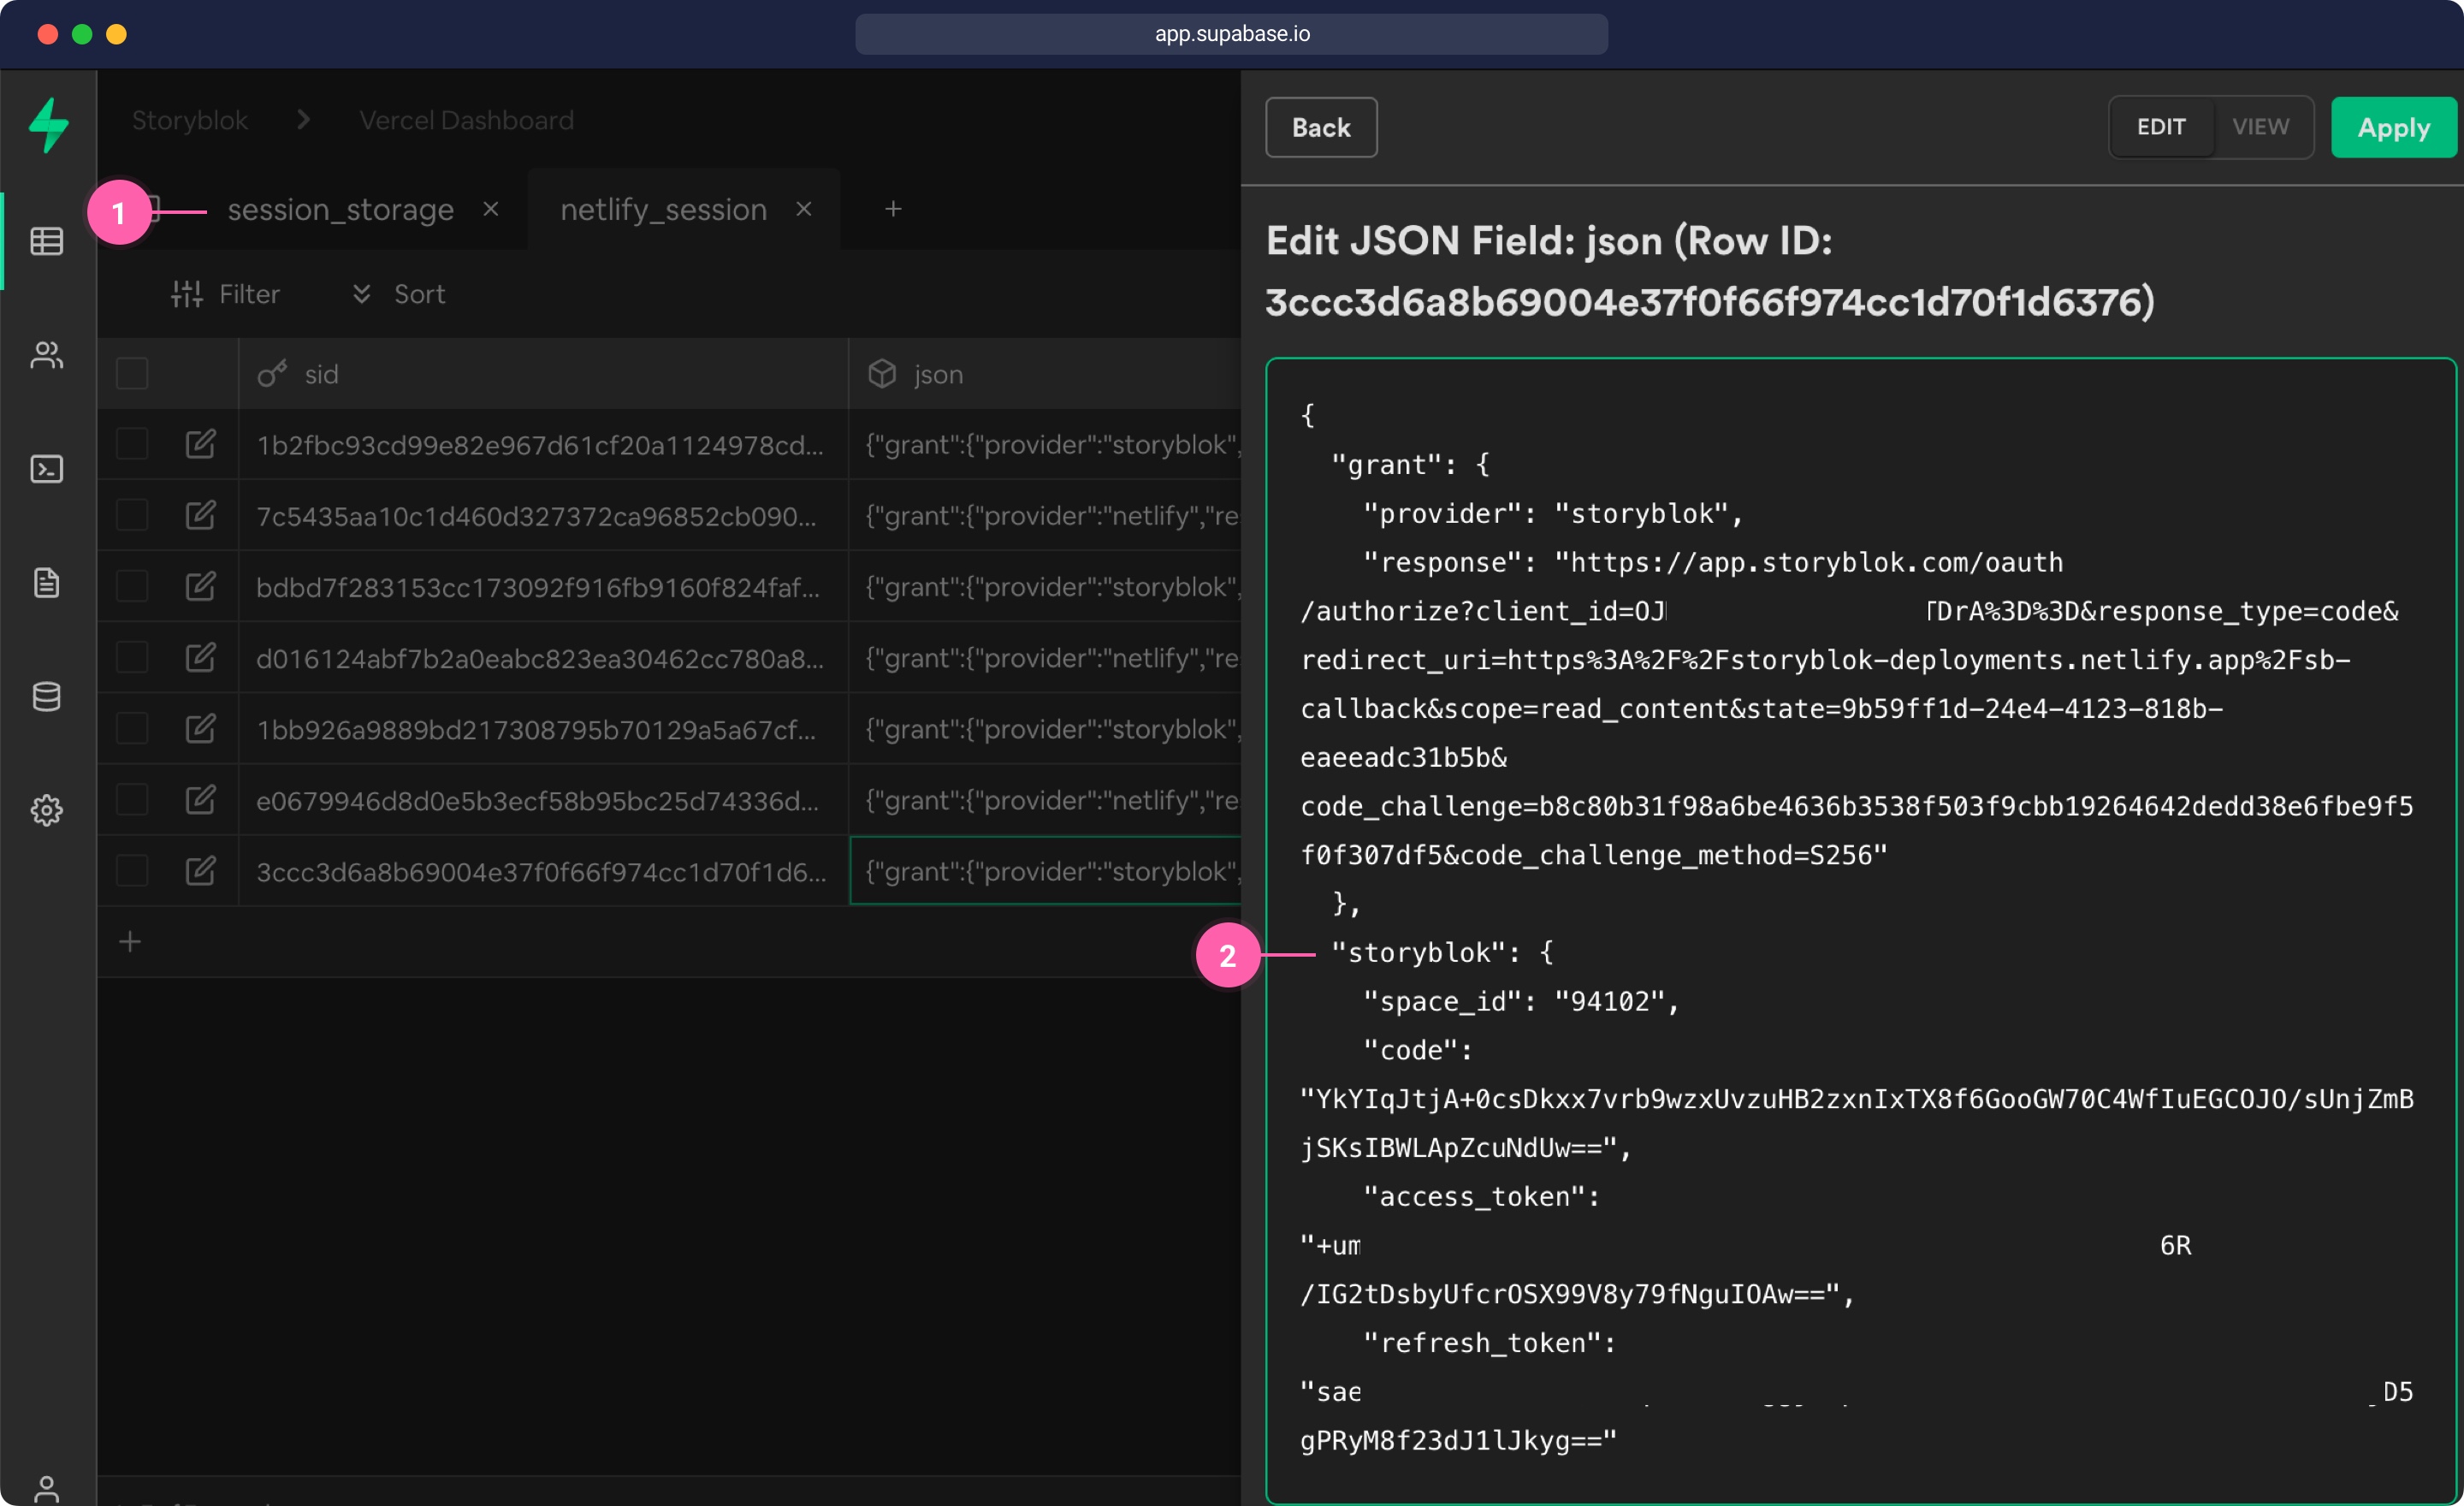Switch to the netlify_session tab
Screen dimensions: 2464x1506
click(x=663, y=209)
